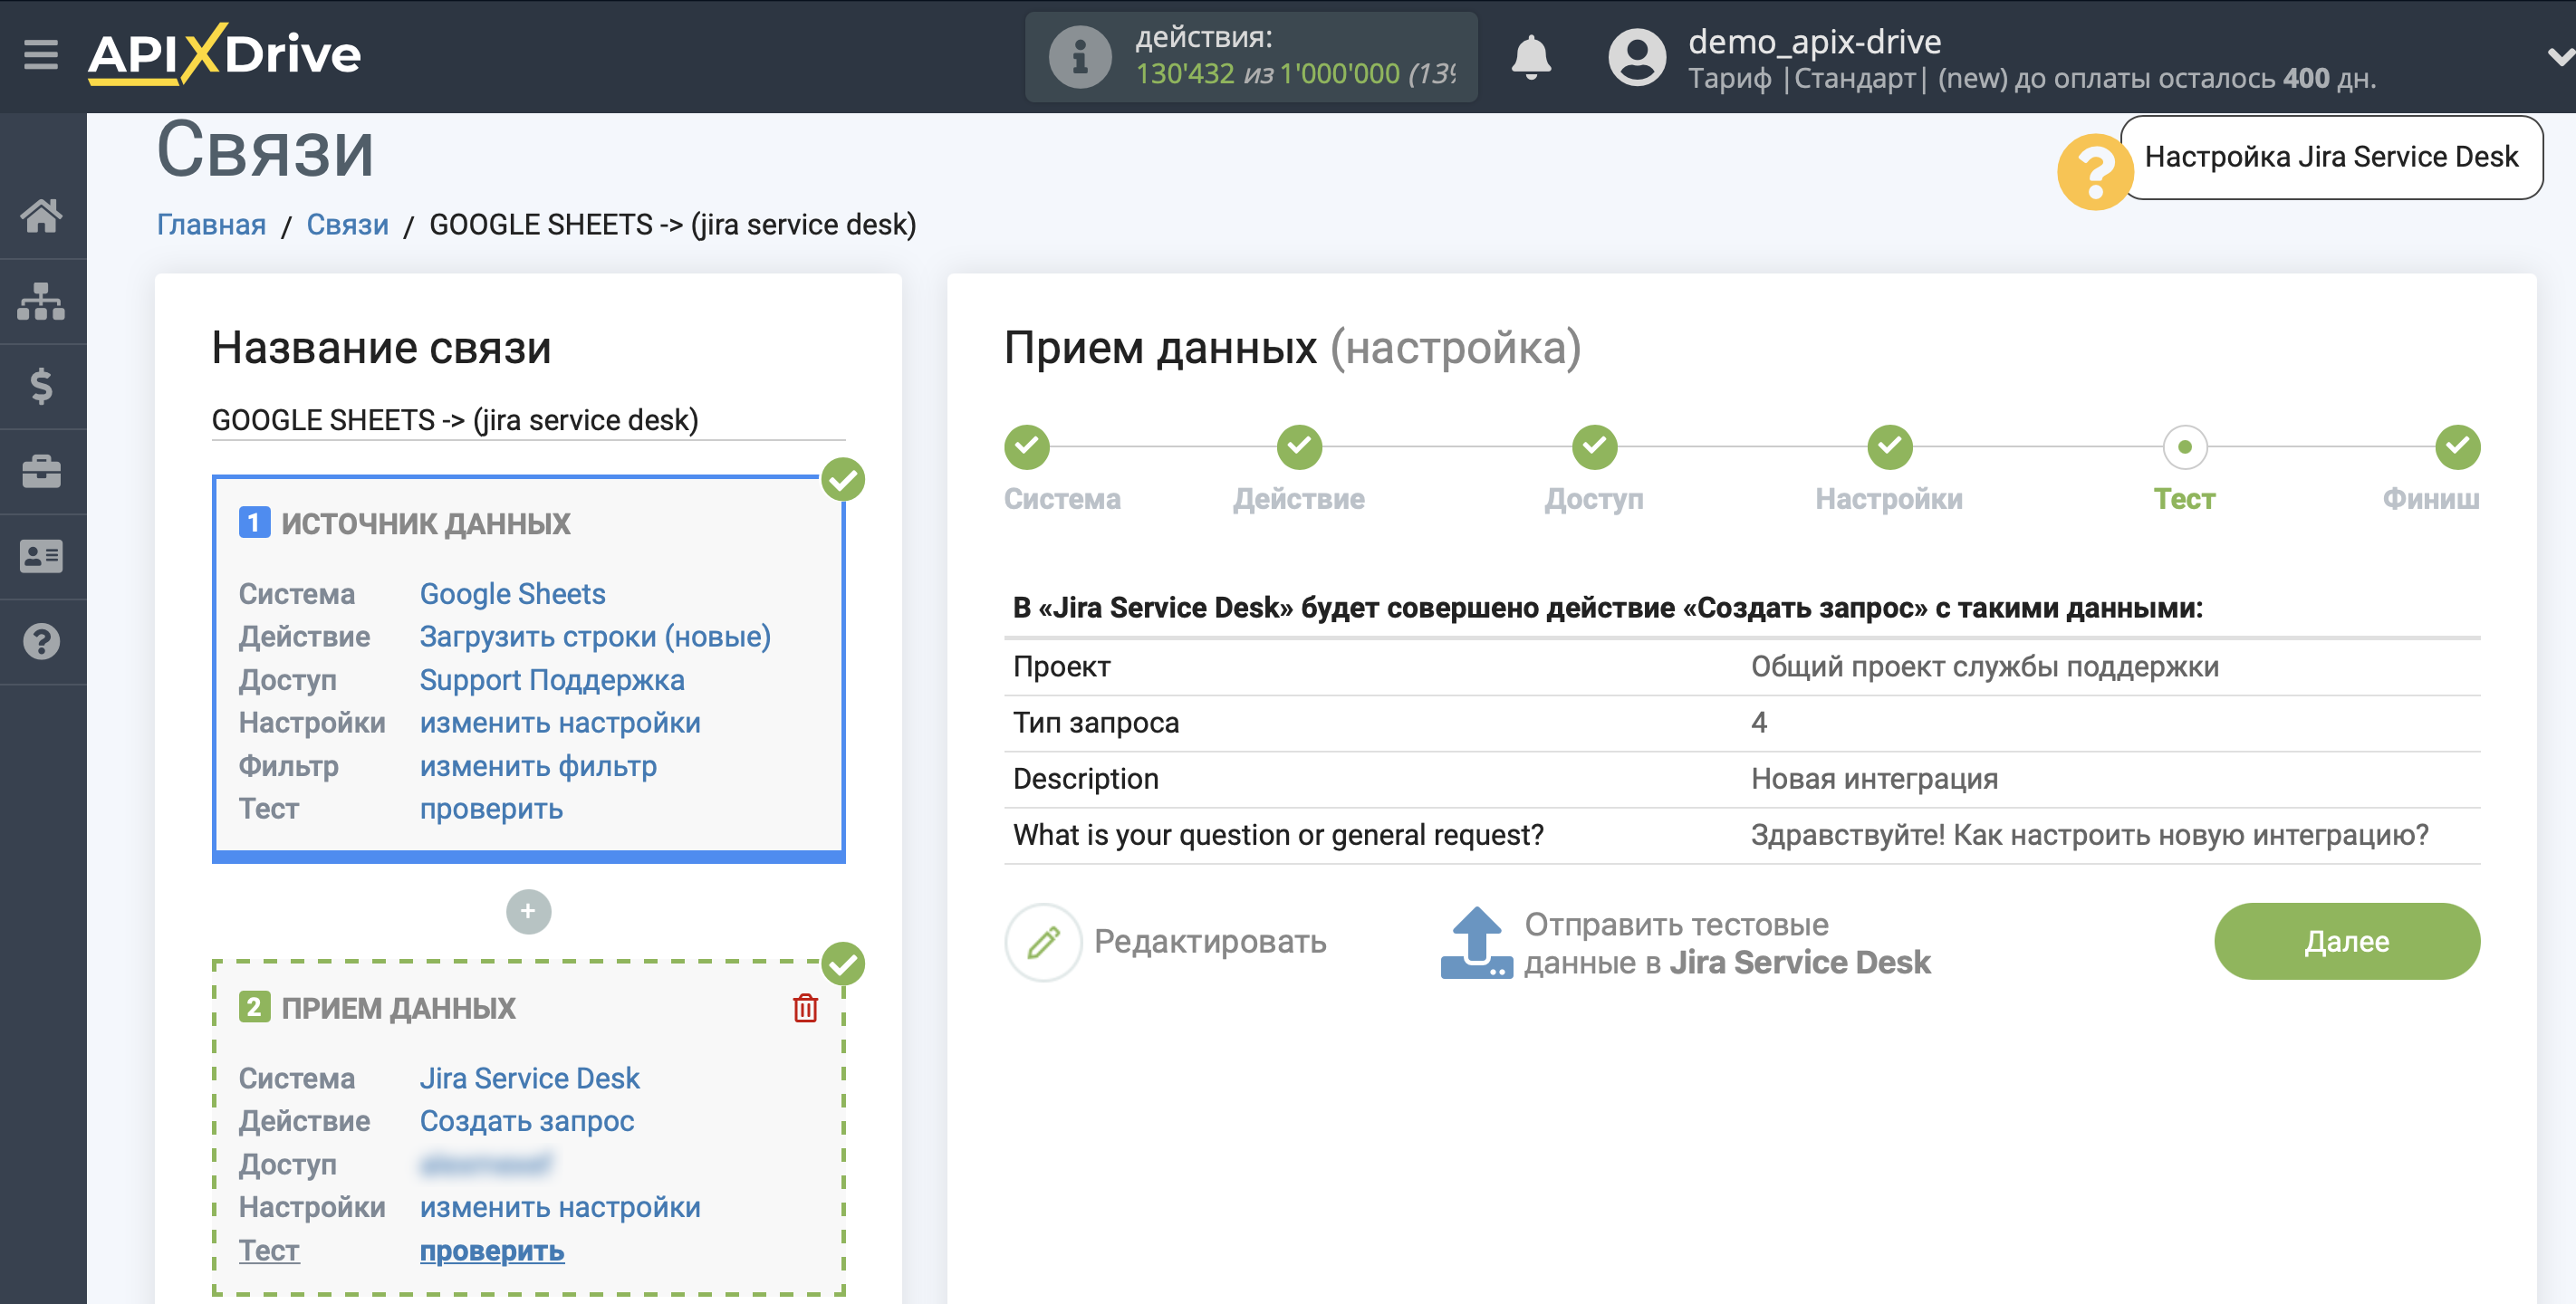Go to Доступ step
Screen dimensions: 2576x1304
pos(1594,447)
